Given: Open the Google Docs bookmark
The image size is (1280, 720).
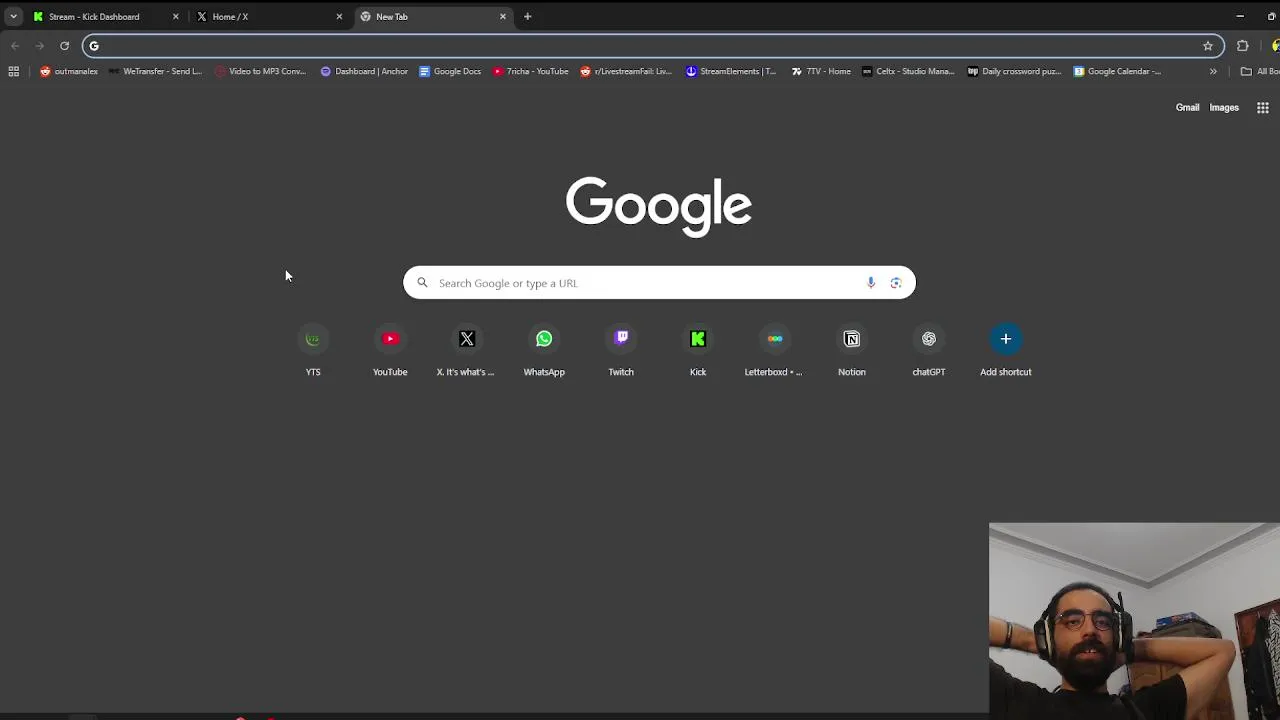Looking at the screenshot, I should tap(450, 71).
